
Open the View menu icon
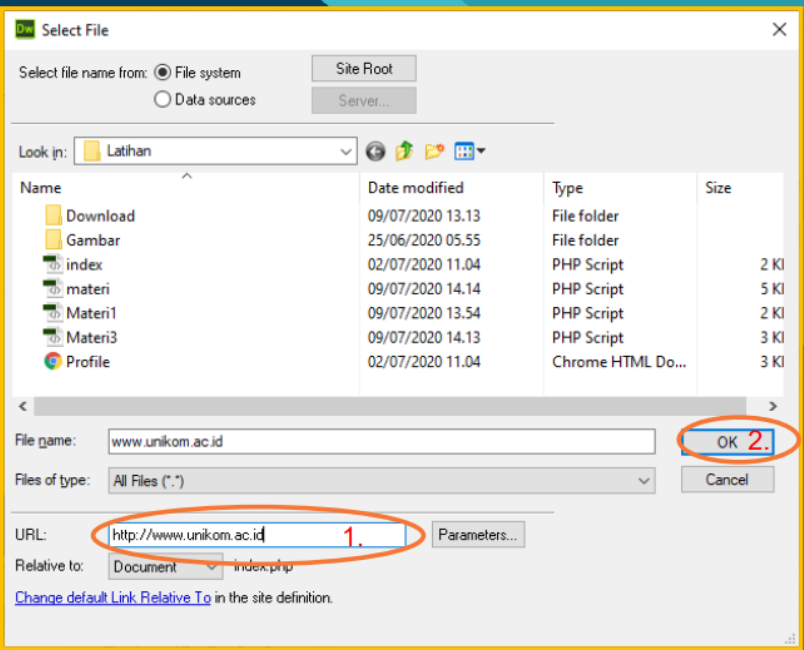[x=469, y=152]
